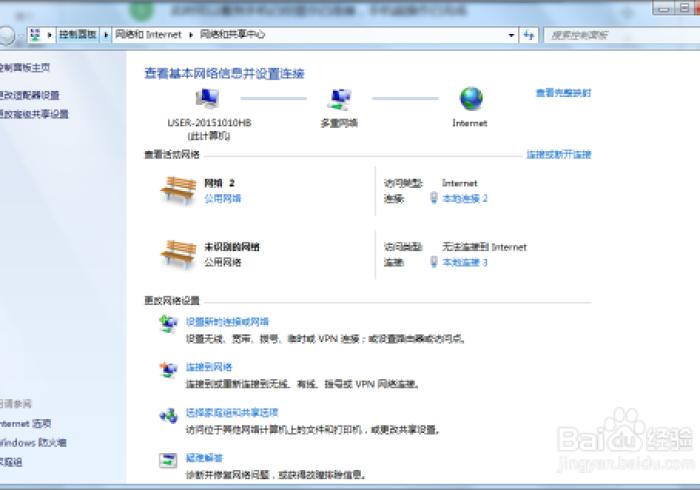Viewport: 700px width, 490px height.
Task: Click the 搜索控制面板 search field
Action: click(x=621, y=35)
